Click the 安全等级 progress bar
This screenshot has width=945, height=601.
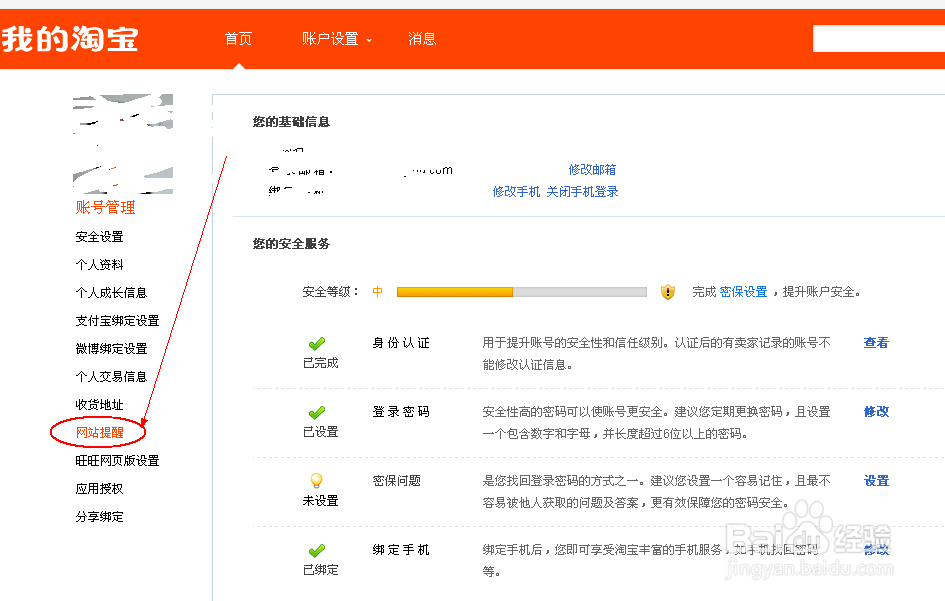521,291
